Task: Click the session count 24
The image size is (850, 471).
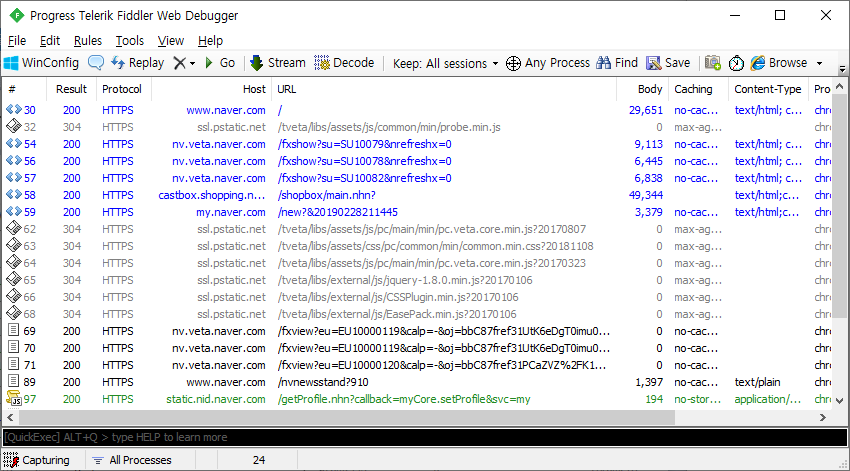Action: pyautogui.click(x=259, y=460)
